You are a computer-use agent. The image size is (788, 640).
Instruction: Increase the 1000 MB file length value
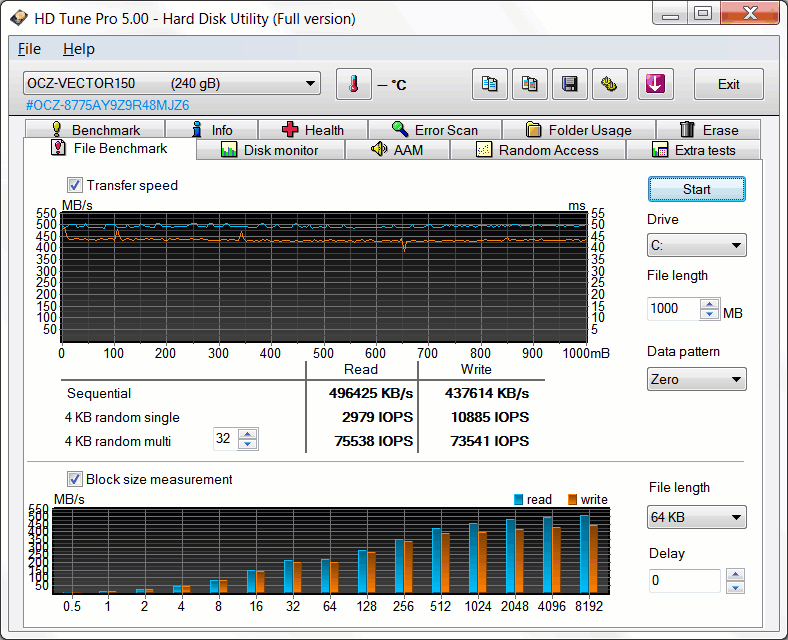(x=709, y=304)
